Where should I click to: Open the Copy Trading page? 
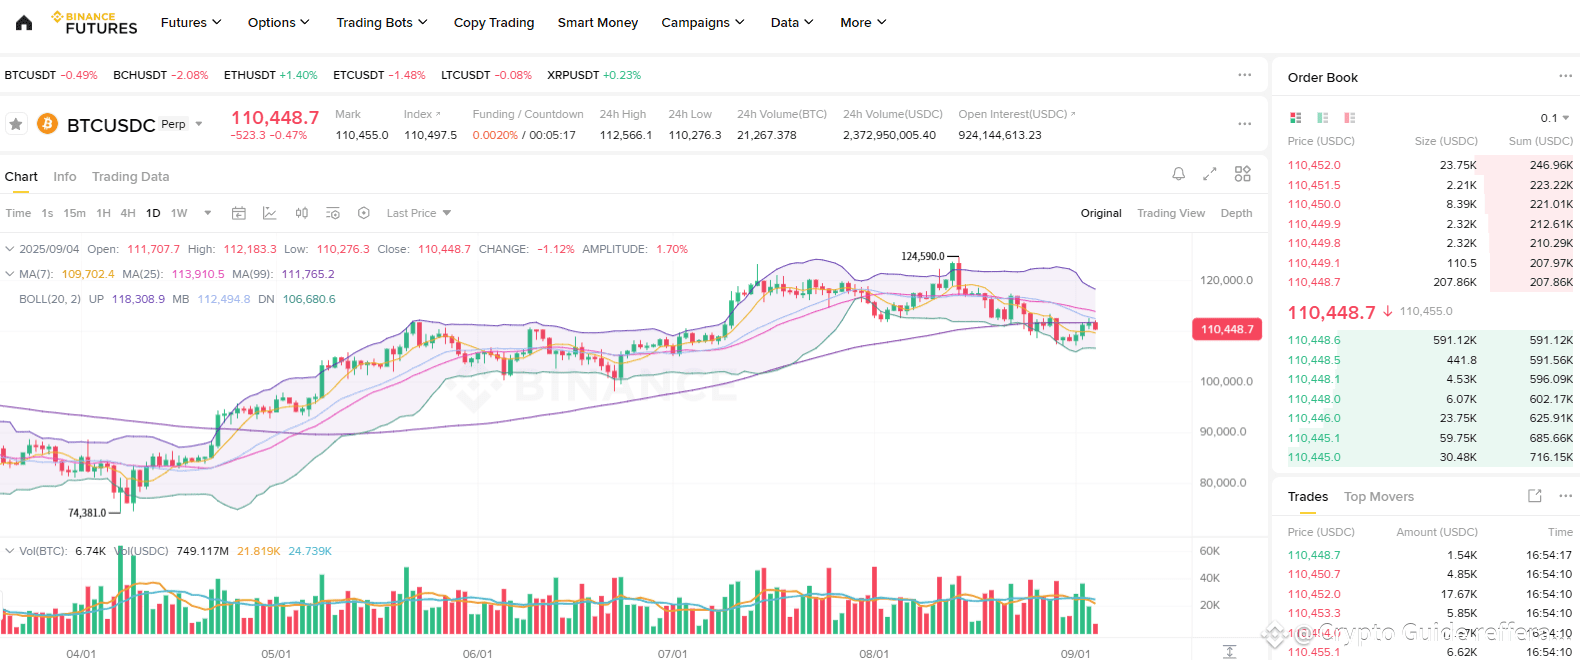point(494,23)
